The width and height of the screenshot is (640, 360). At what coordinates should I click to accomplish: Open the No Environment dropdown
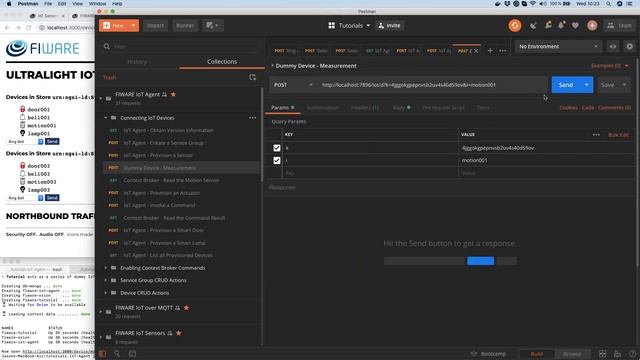click(x=558, y=47)
